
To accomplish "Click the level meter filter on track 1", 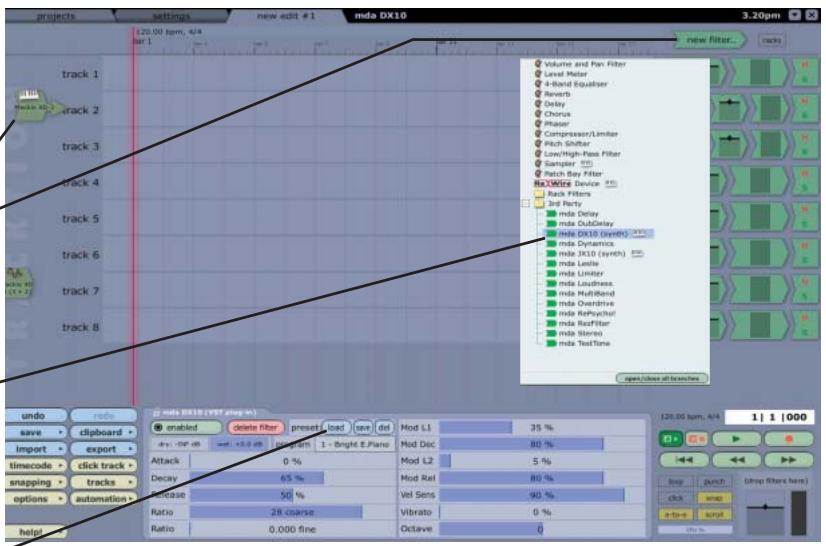I will (x=760, y=72).
